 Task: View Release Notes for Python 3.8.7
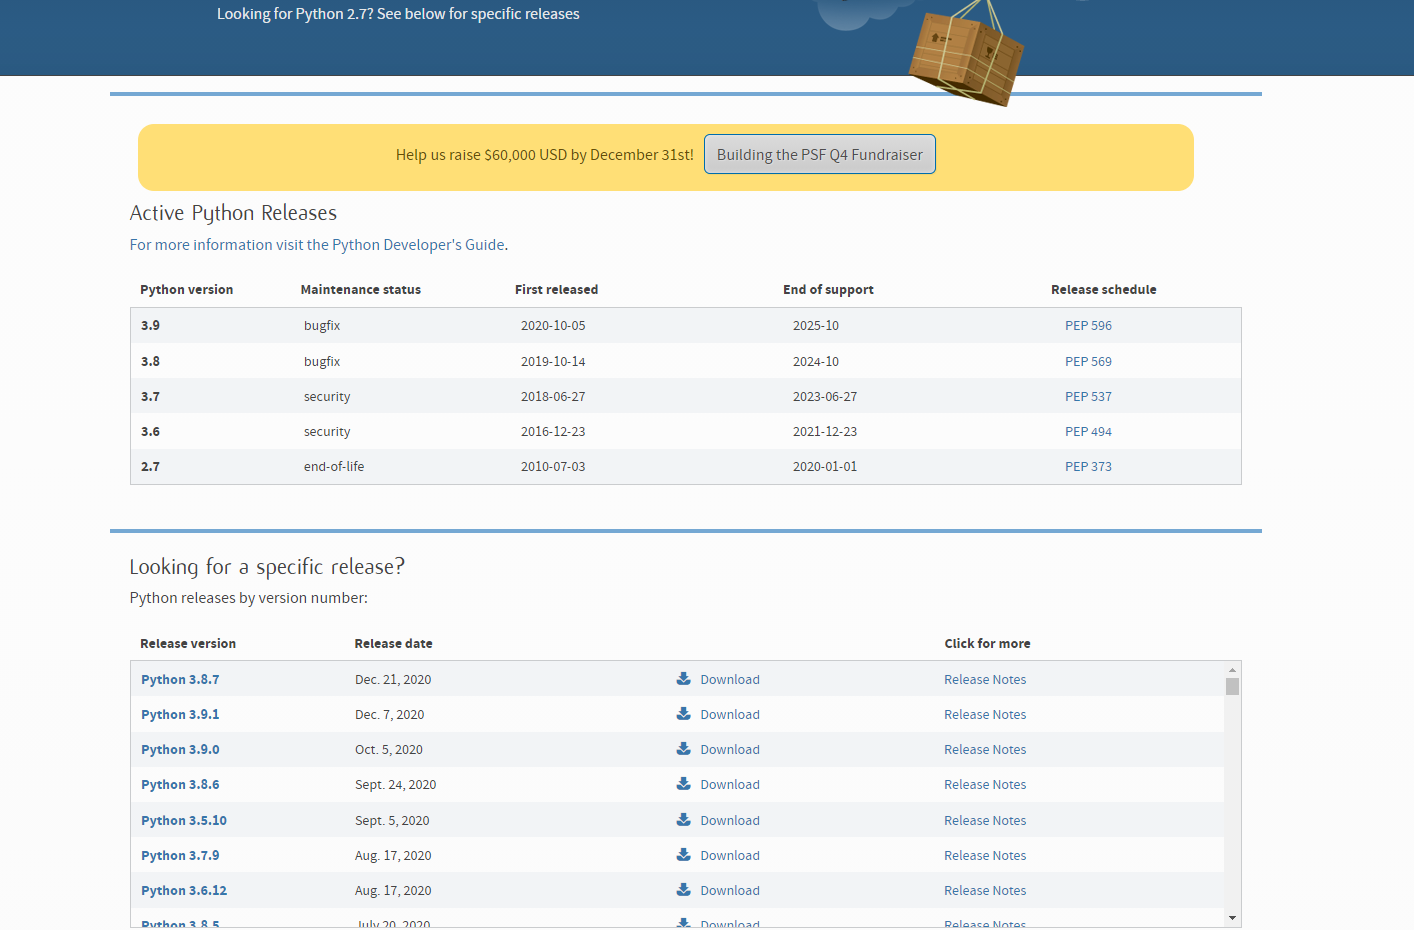click(985, 680)
